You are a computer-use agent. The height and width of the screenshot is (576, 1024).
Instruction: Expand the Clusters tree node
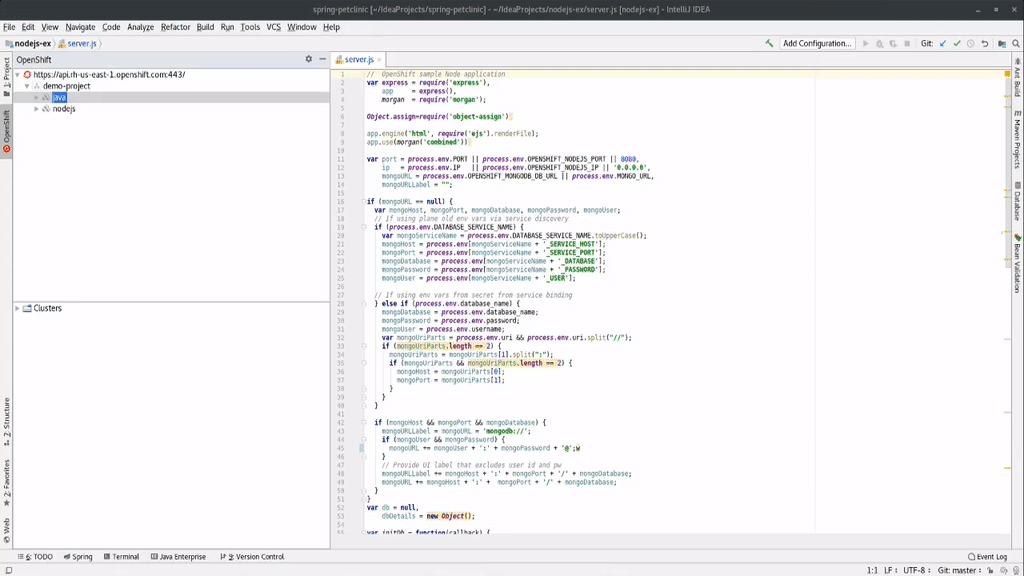(18, 308)
